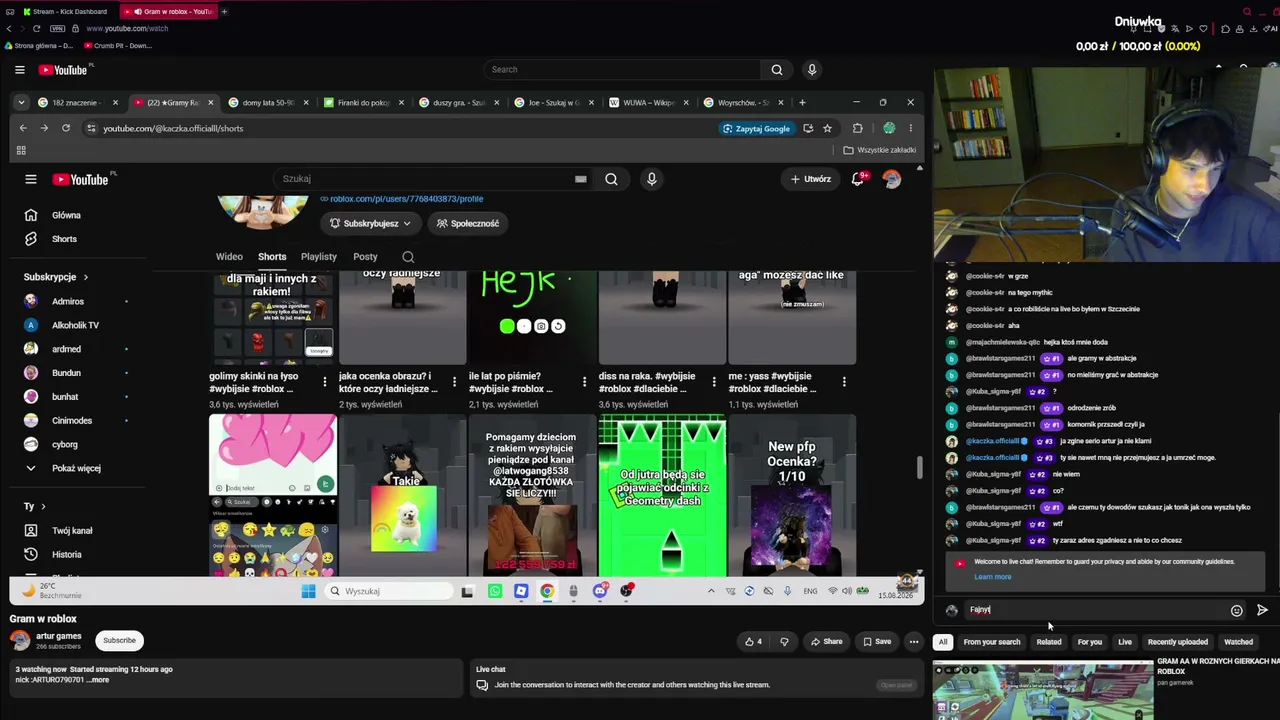Image resolution: width=1280 pixels, height=720 pixels.
Task: Filter recommendations by From your search
Action: tap(992, 642)
